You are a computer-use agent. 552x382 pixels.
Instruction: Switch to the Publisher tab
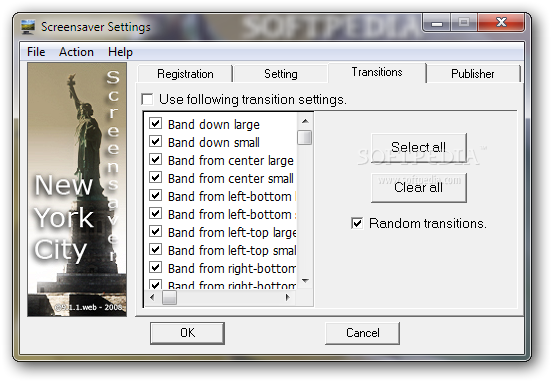coord(472,74)
